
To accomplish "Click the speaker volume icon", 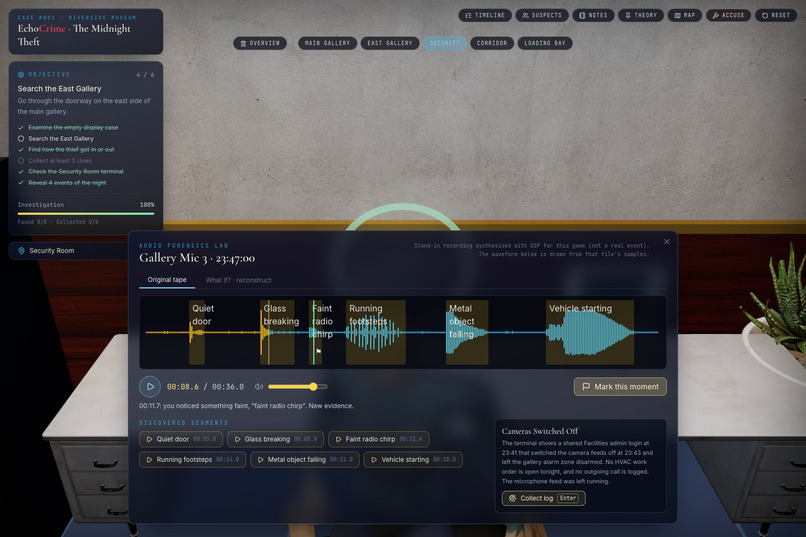I will pyautogui.click(x=259, y=386).
